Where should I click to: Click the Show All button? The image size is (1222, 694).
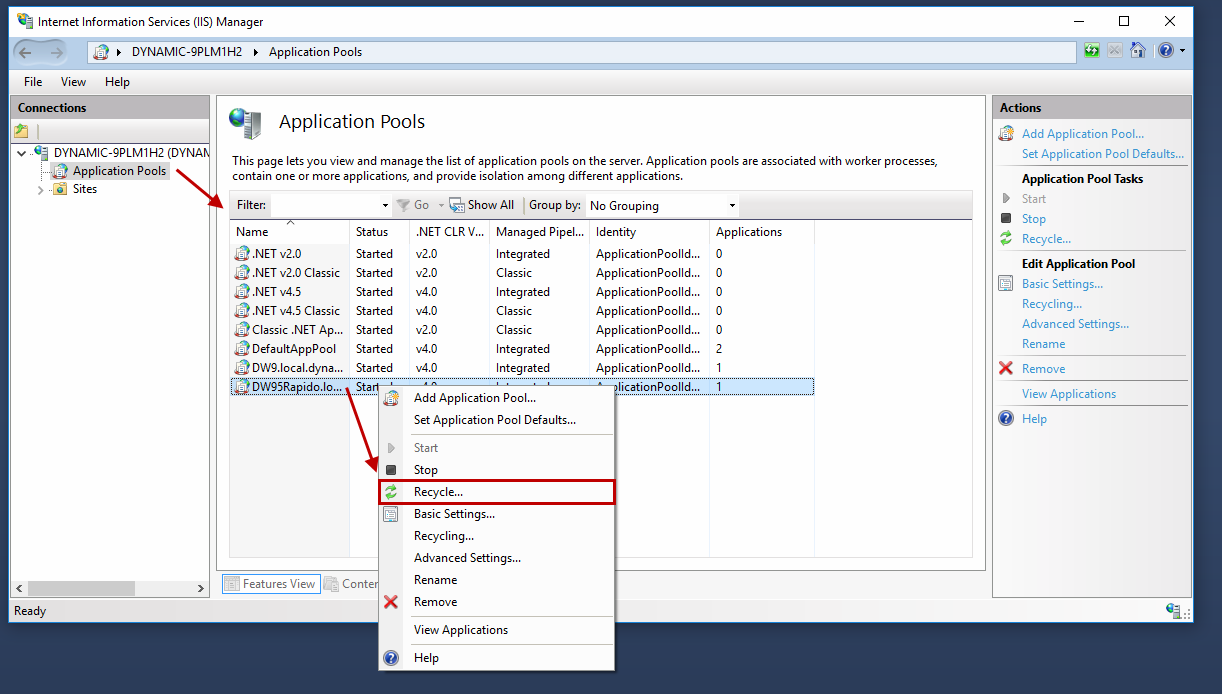click(x=482, y=205)
